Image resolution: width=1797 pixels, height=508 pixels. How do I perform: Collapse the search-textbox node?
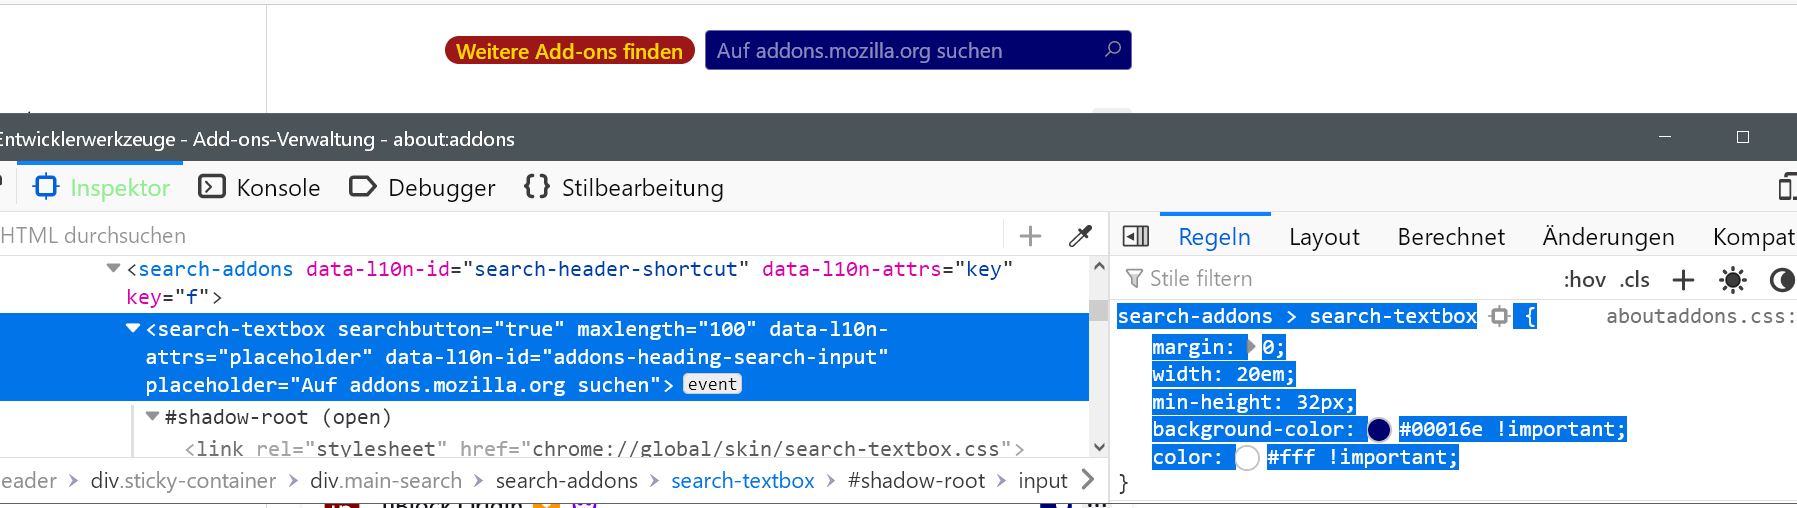[133, 328]
